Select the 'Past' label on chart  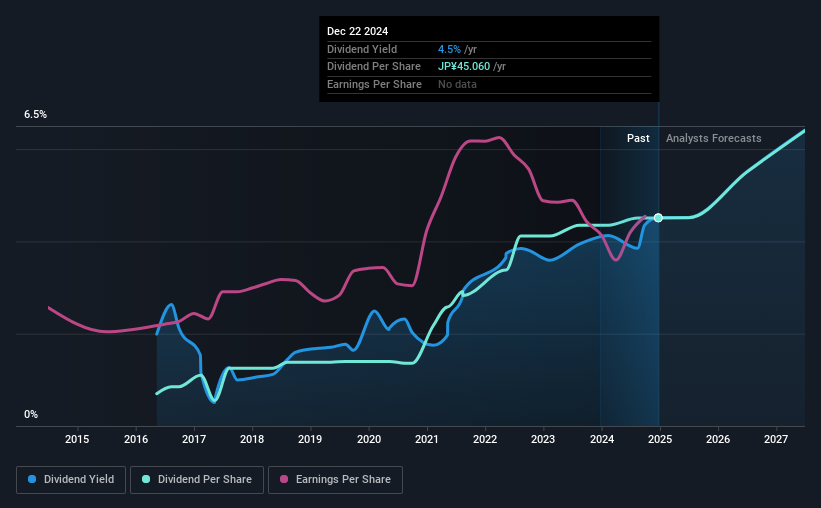638,138
